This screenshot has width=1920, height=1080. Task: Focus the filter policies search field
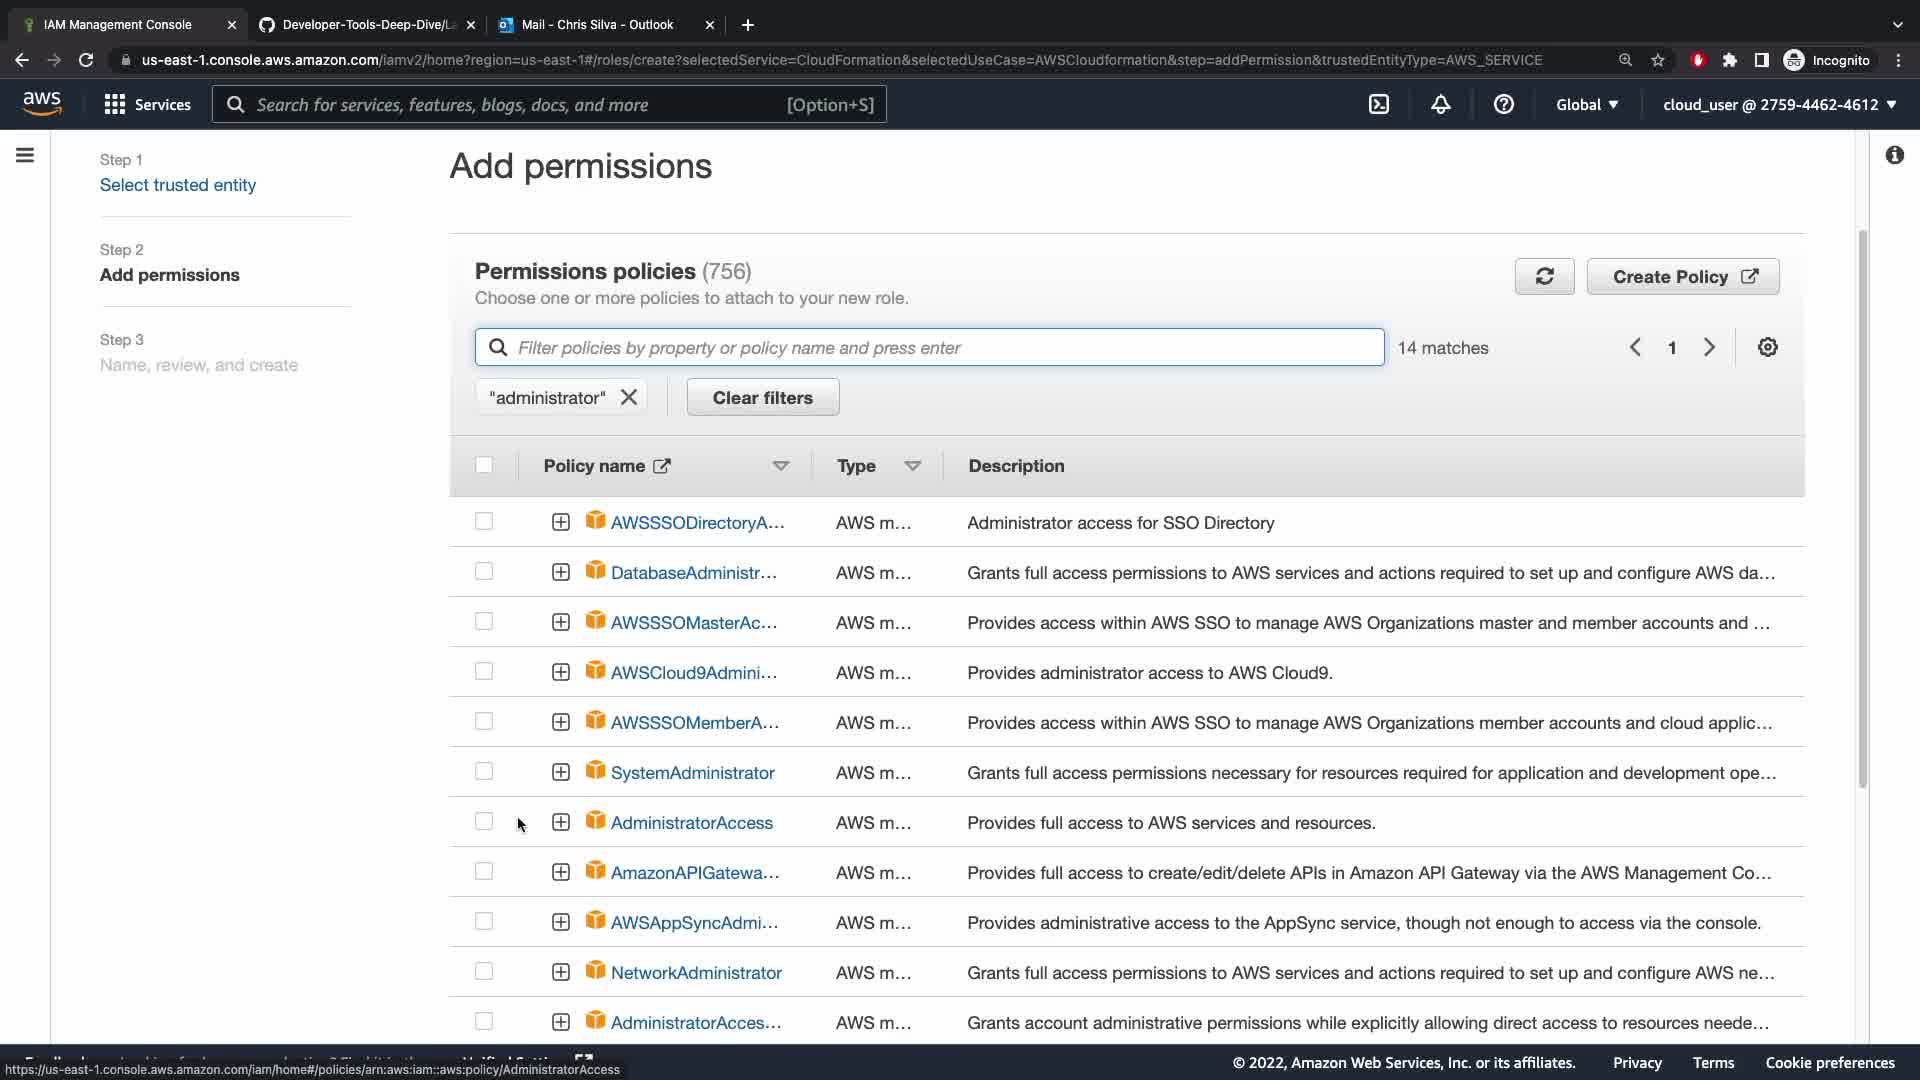[x=930, y=347]
